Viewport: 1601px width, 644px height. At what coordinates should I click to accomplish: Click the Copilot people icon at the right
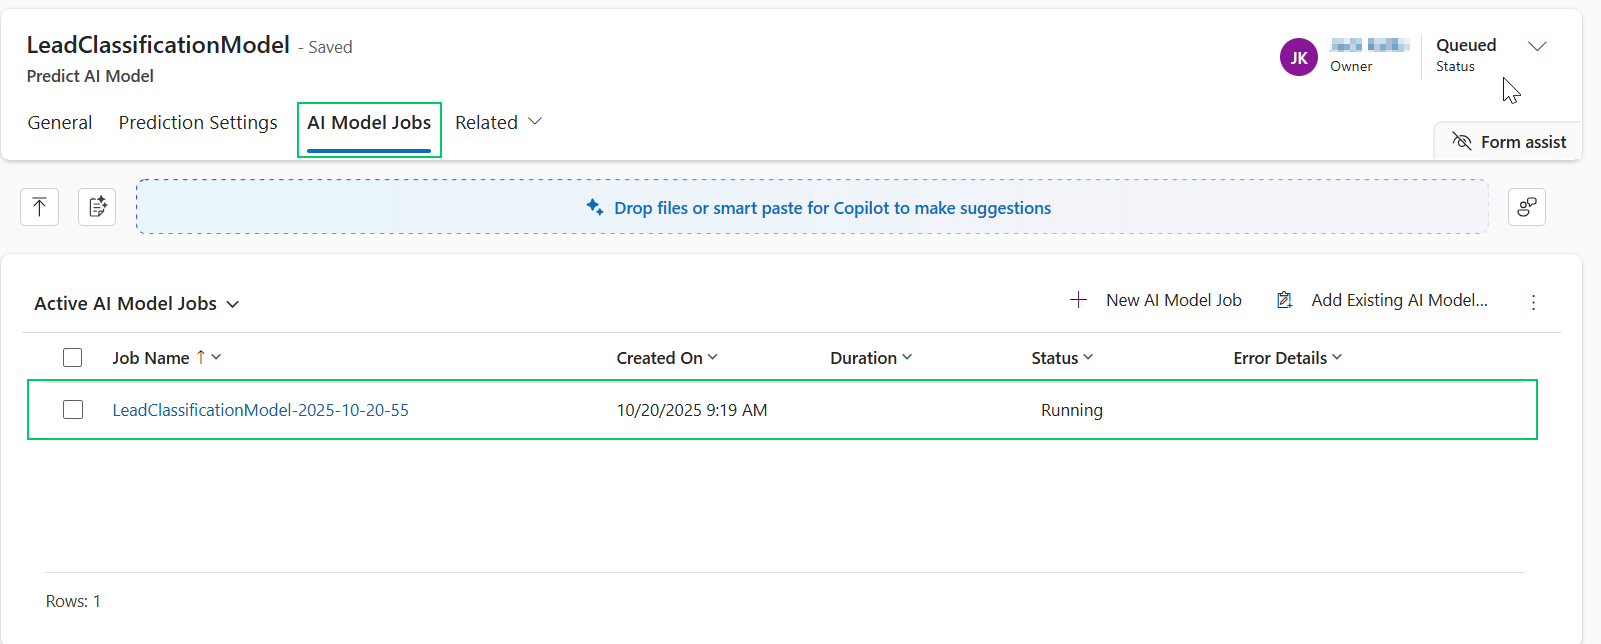pos(1526,207)
